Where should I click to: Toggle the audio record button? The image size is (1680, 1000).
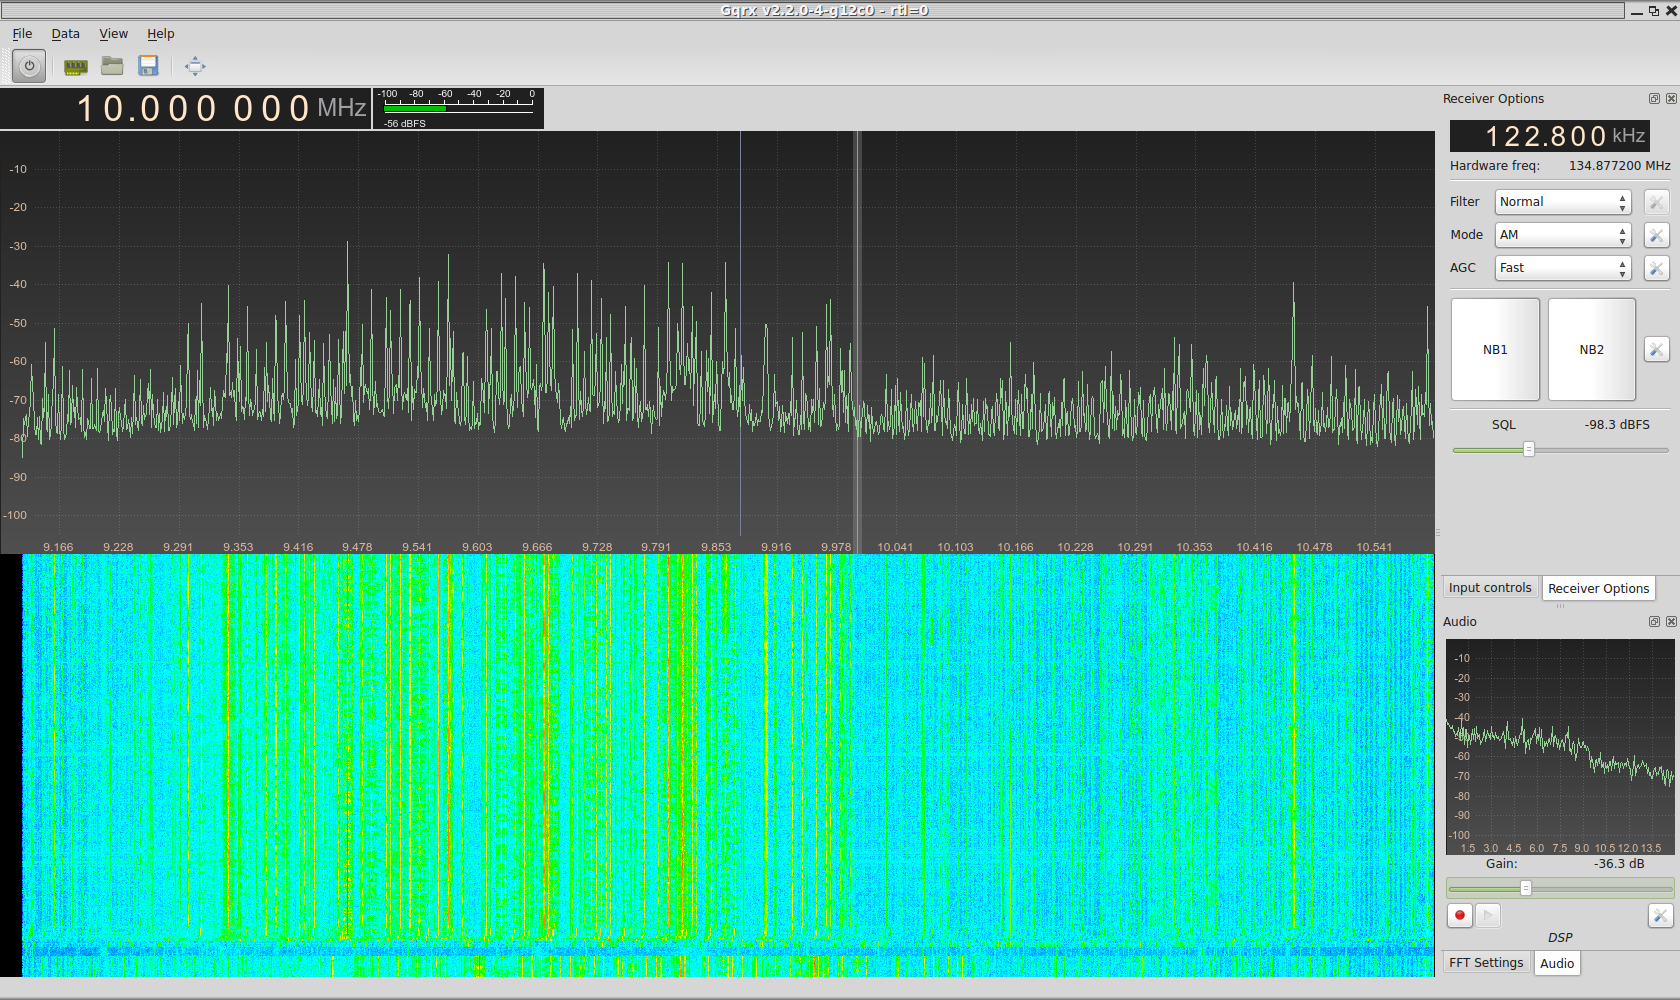(x=1459, y=915)
